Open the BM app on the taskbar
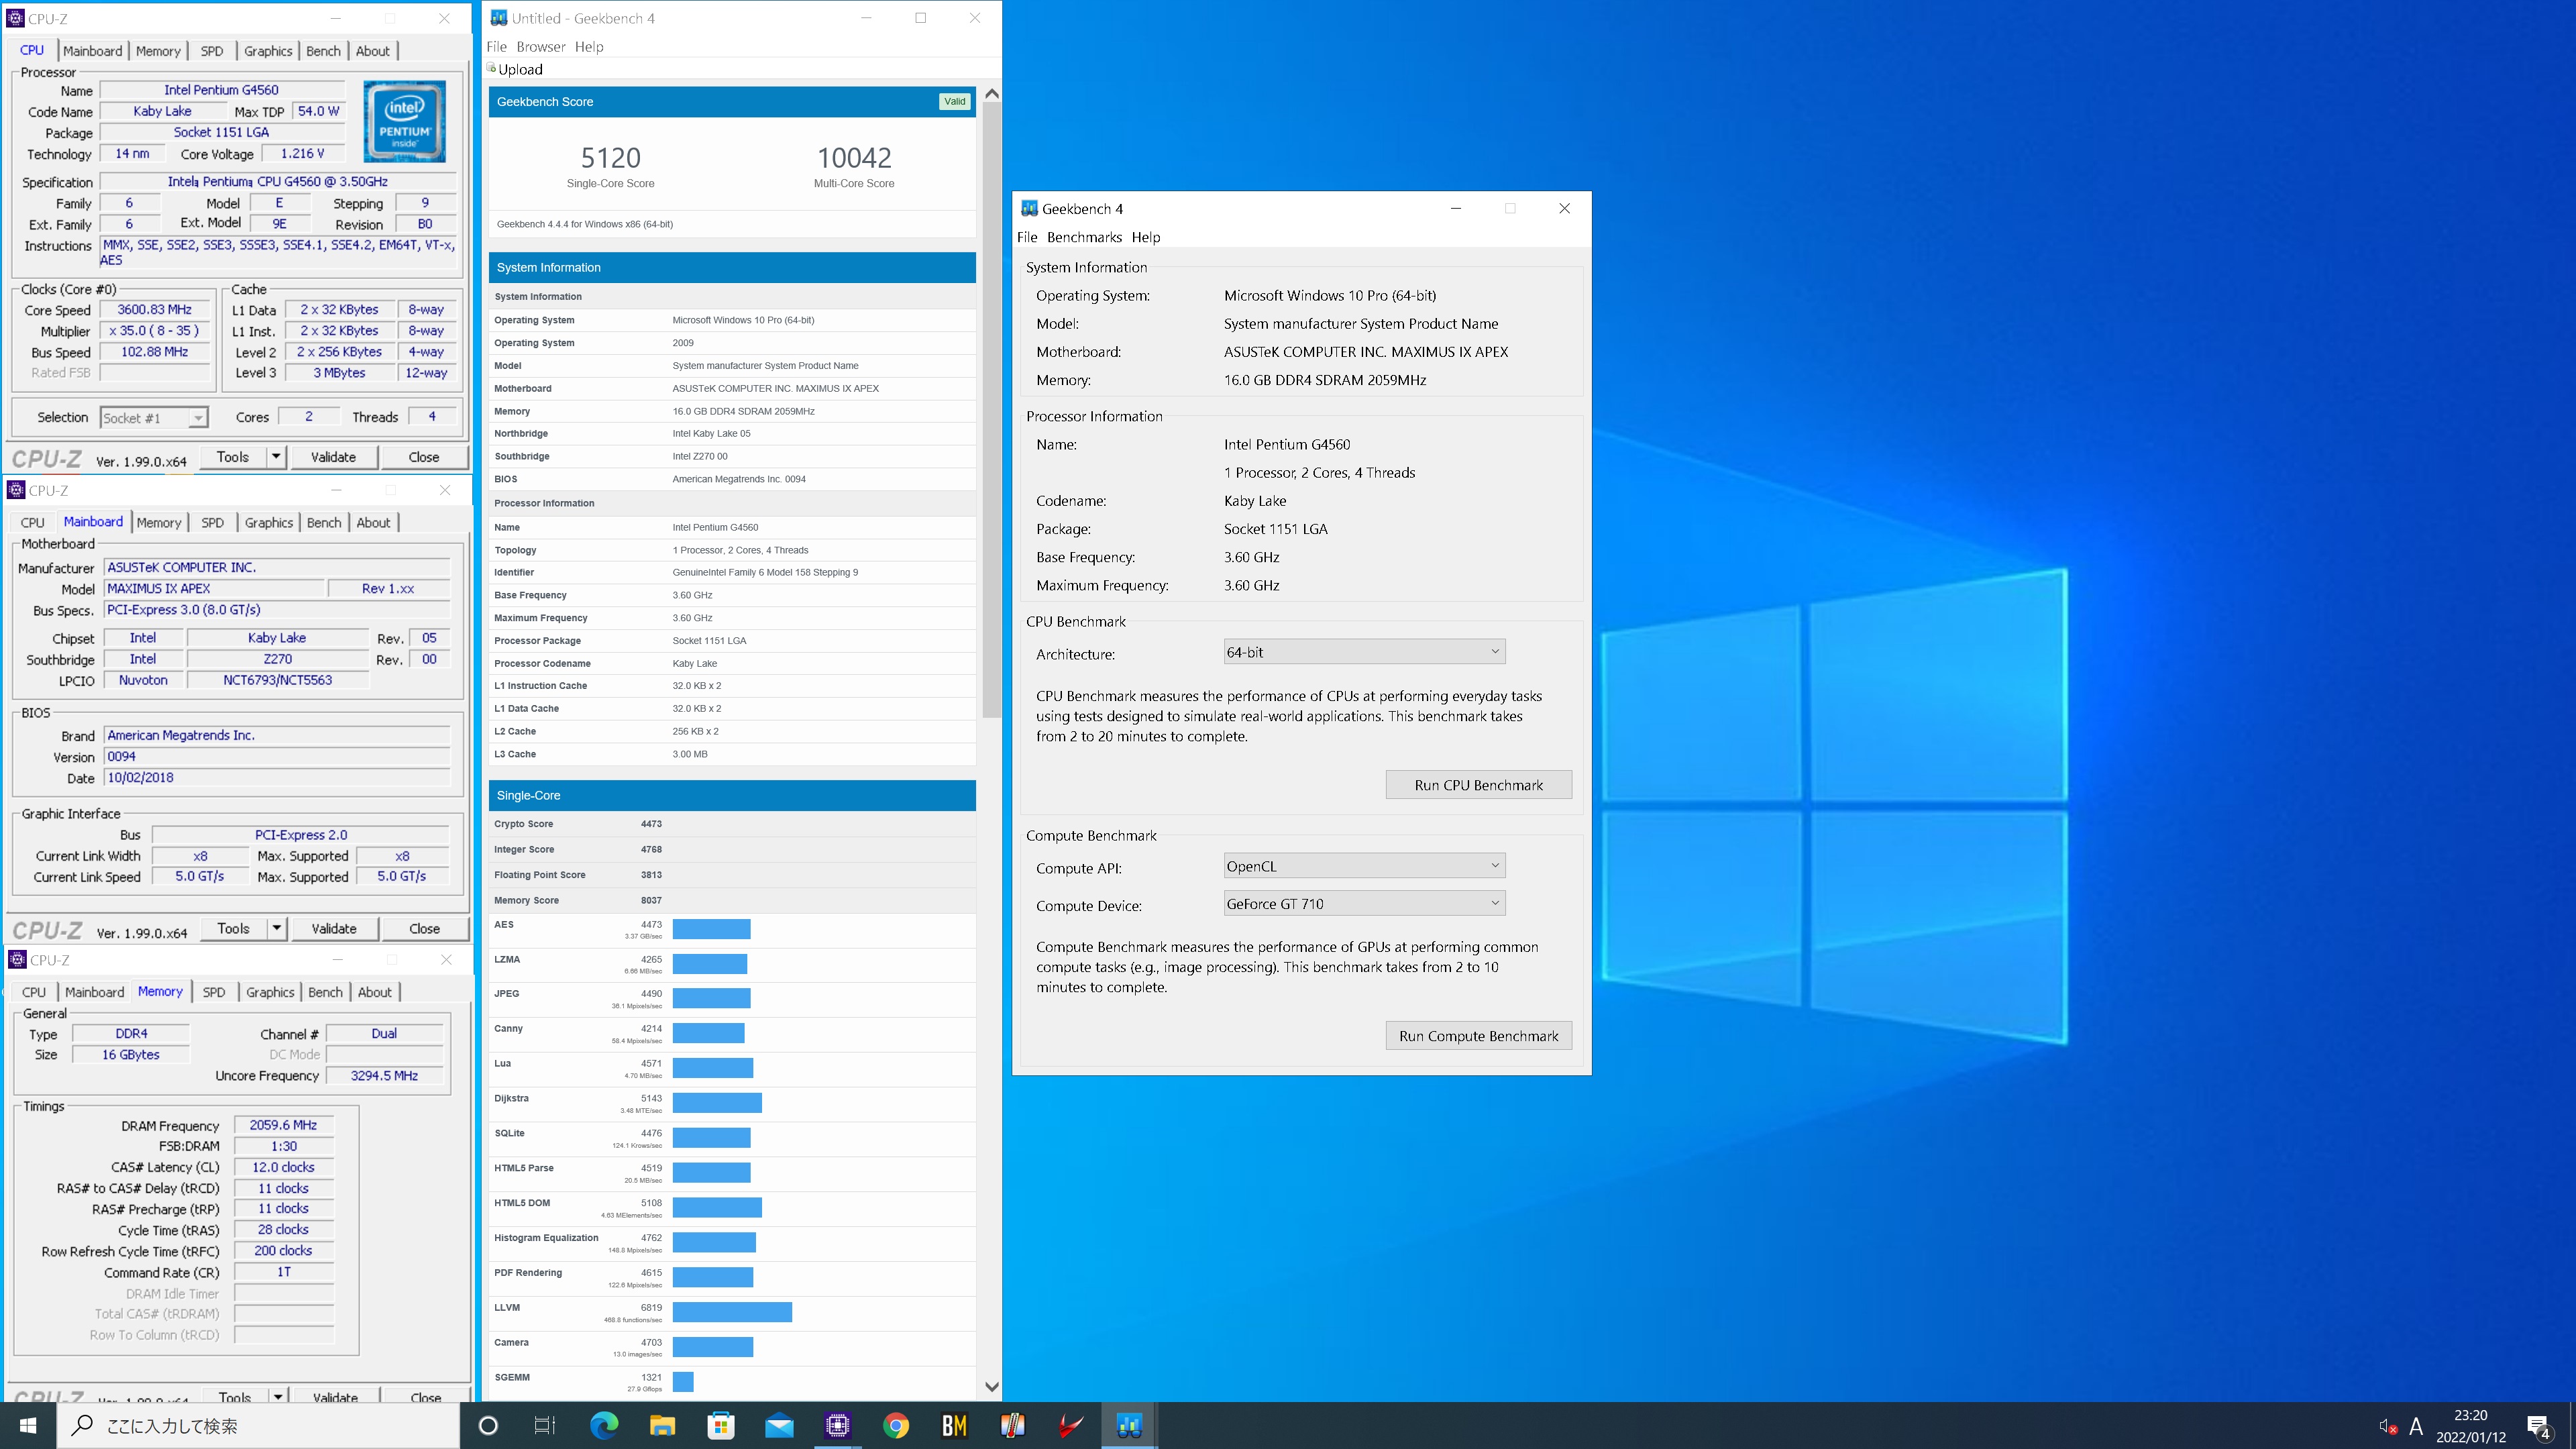Image resolution: width=2576 pixels, height=1449 pixels. click(955, 1425)
